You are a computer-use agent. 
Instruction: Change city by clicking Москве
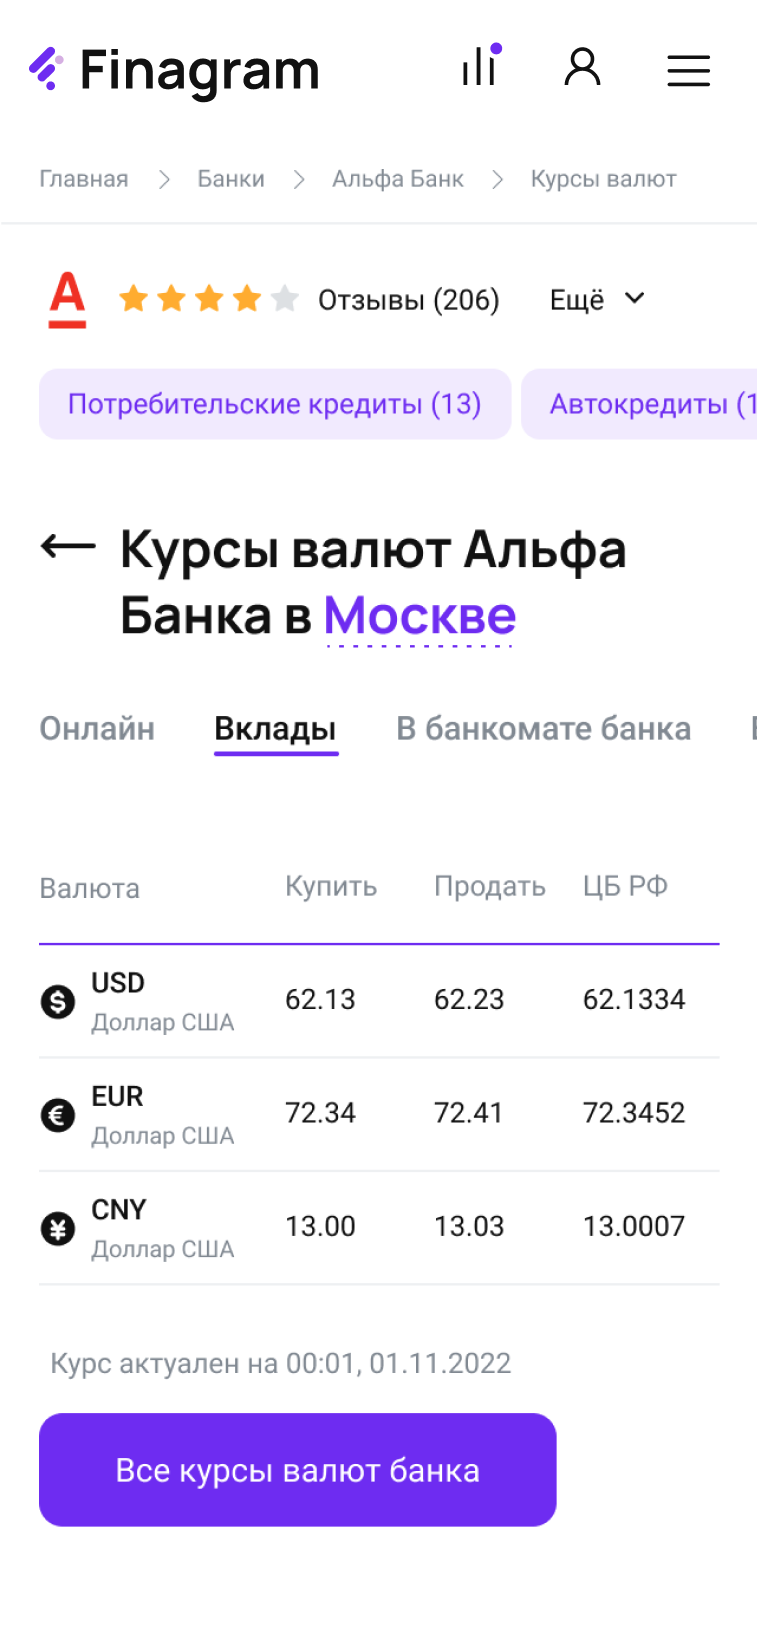[420, 616]
